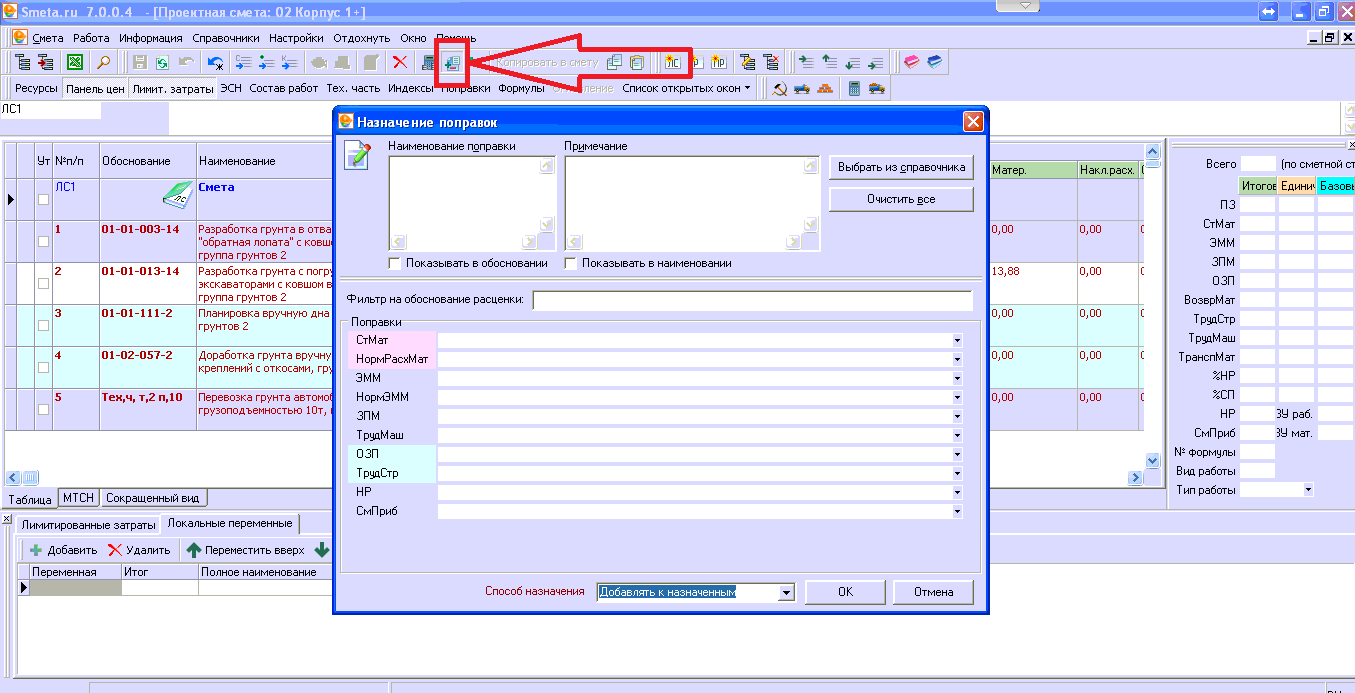The width and height of the screenshot is (1355, 693).
Task: Check the box in row 1 of table
Action: (x=42, y=241)
